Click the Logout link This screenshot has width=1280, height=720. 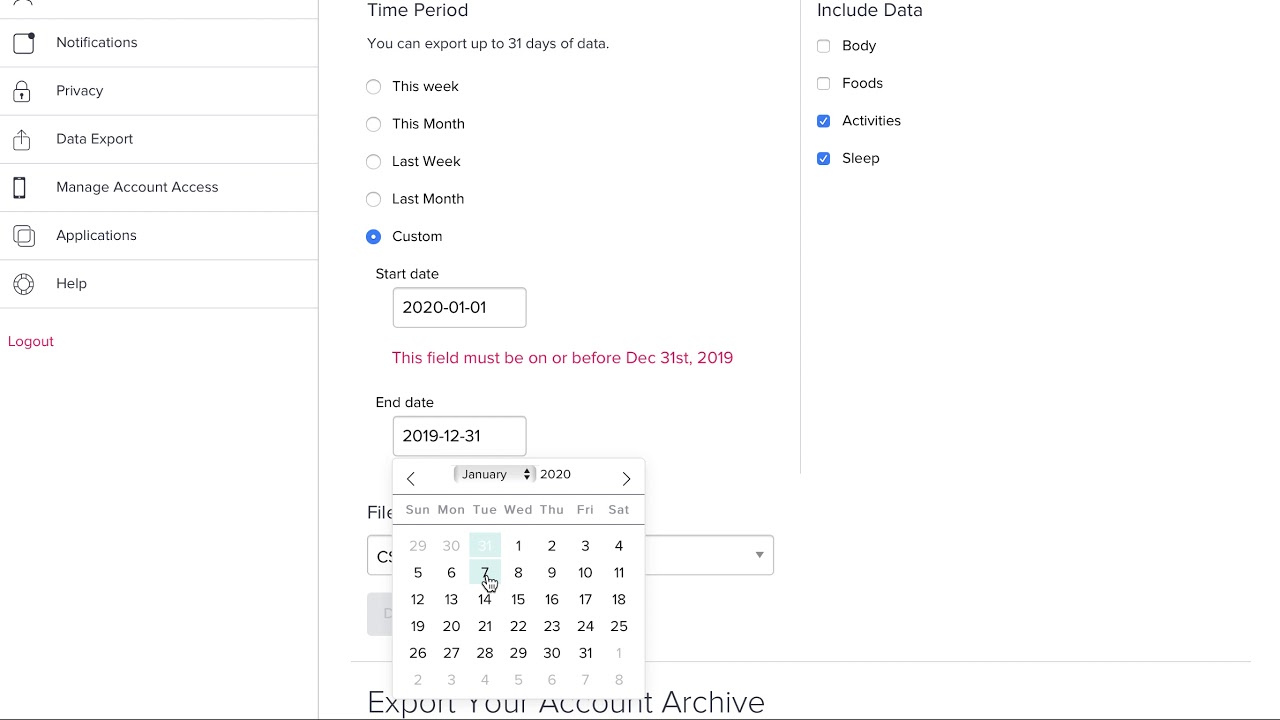click(x=31, y=342)
